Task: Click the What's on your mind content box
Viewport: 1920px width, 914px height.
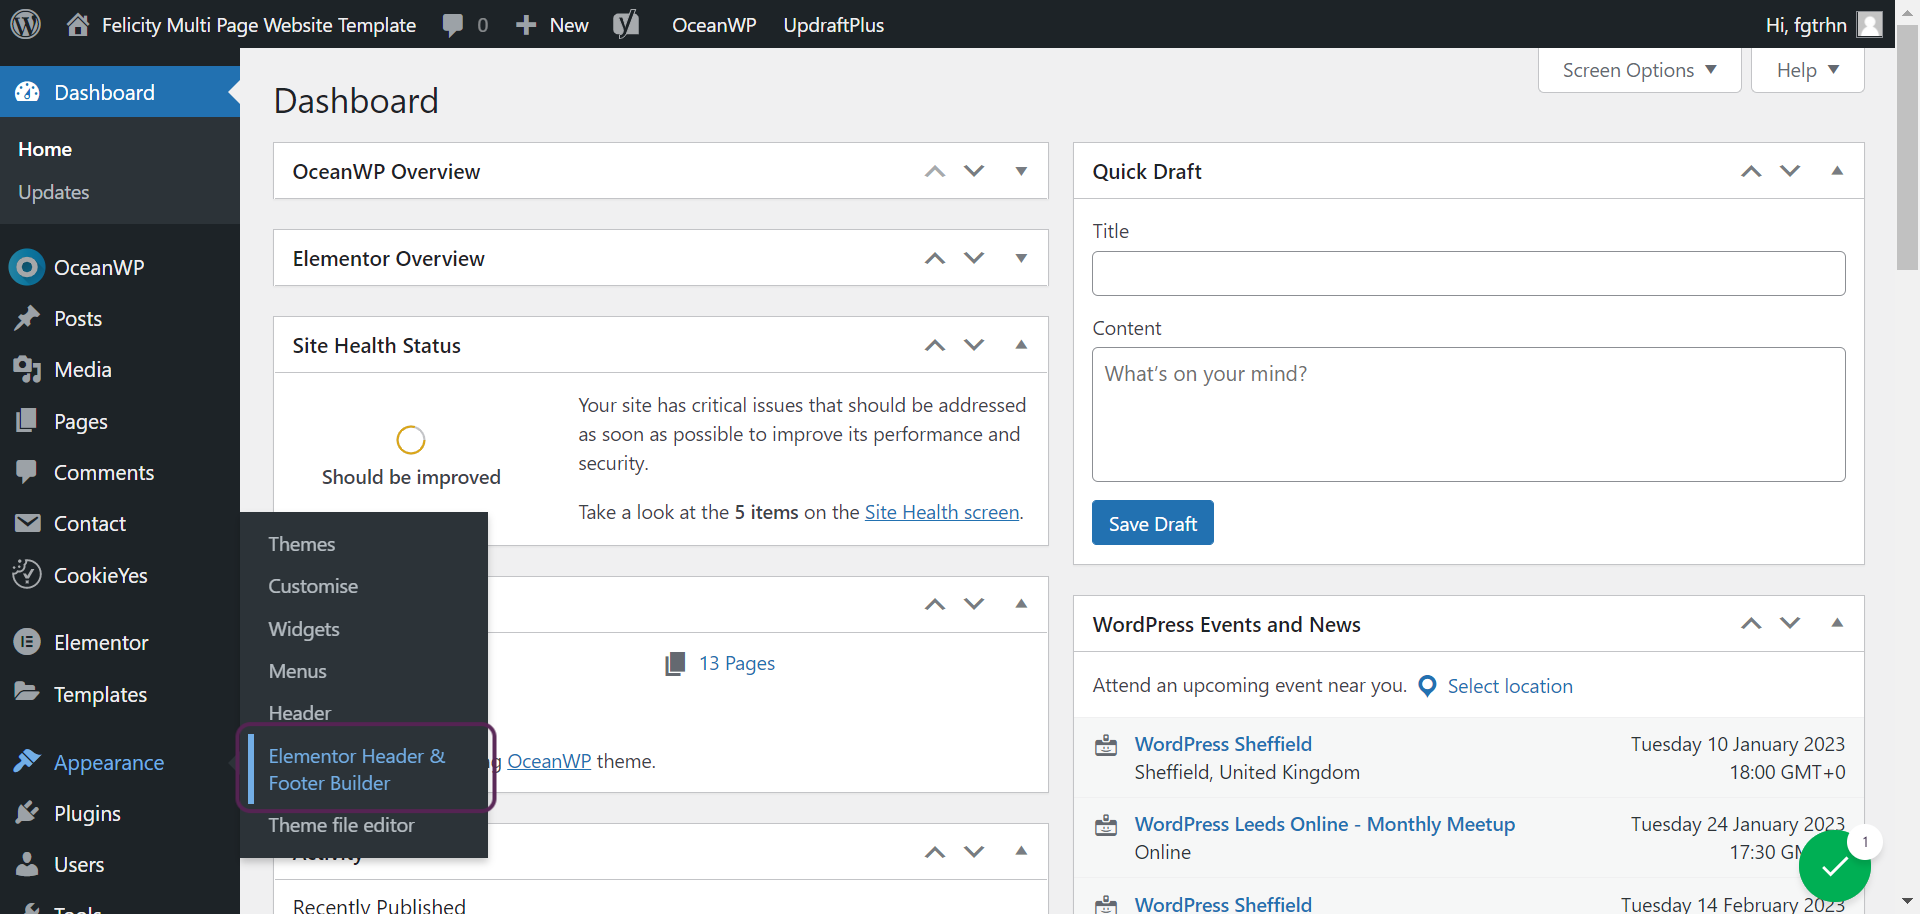Action: (1468, 414)
